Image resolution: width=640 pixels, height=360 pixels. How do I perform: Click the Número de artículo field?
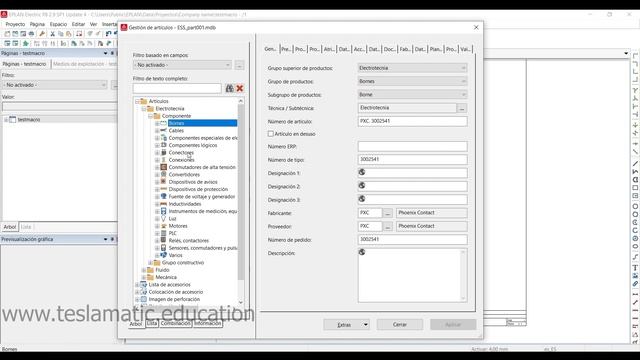[x=412, y=121]
